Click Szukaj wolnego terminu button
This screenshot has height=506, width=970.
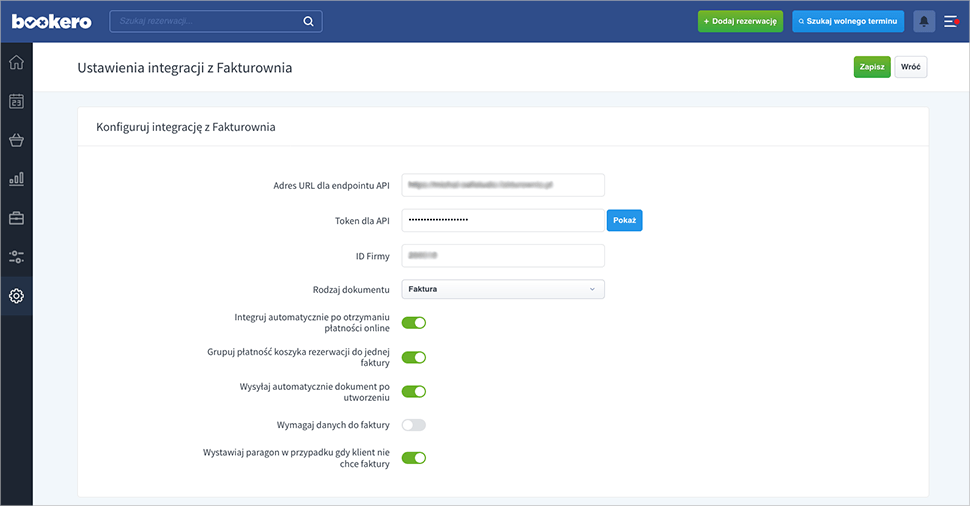848,21
